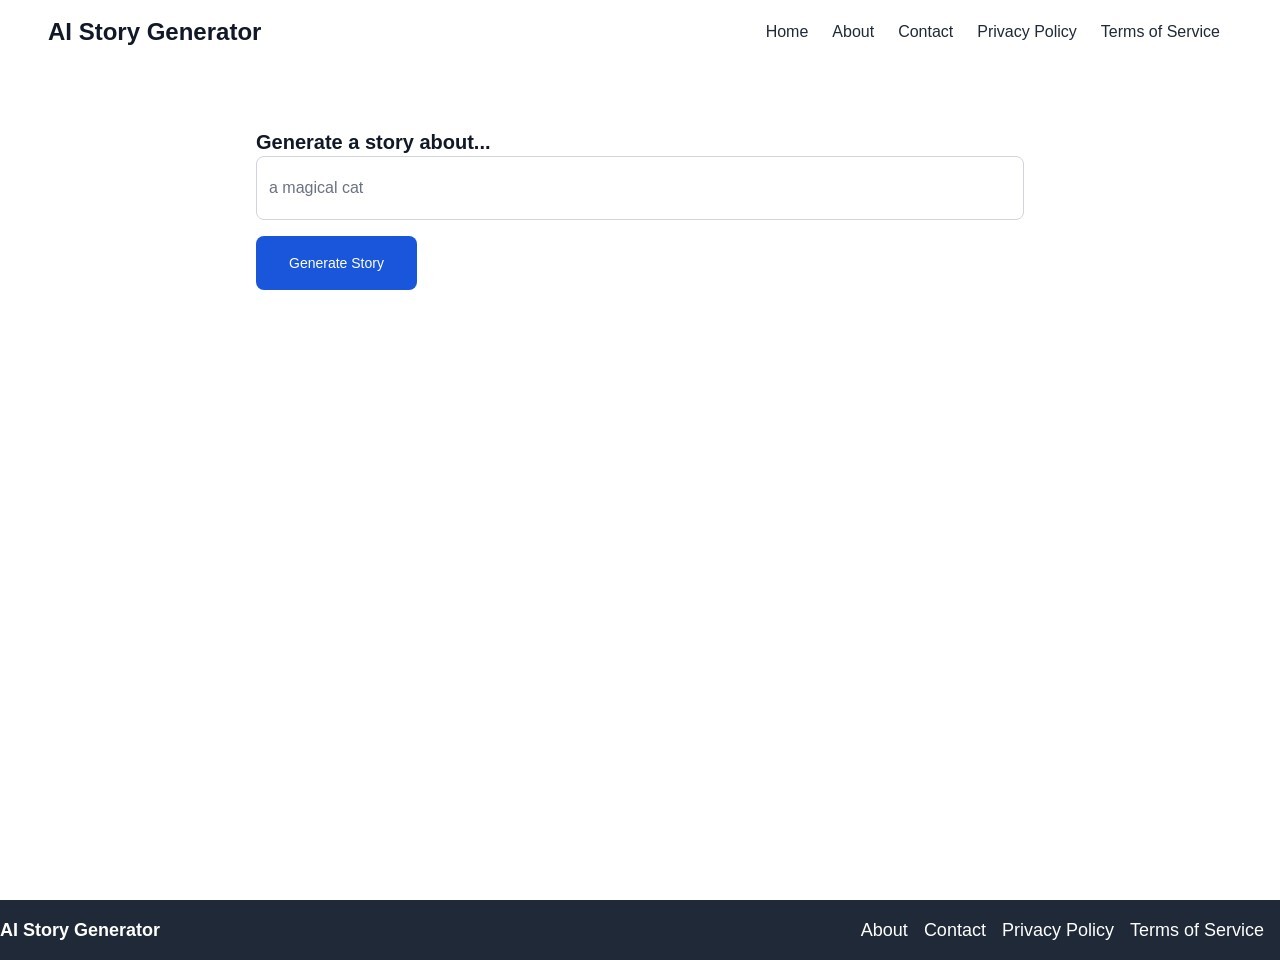Select the placeholder text a magical cat
The height and width of the screenshot is (960, 1280).
coord(316,187)
